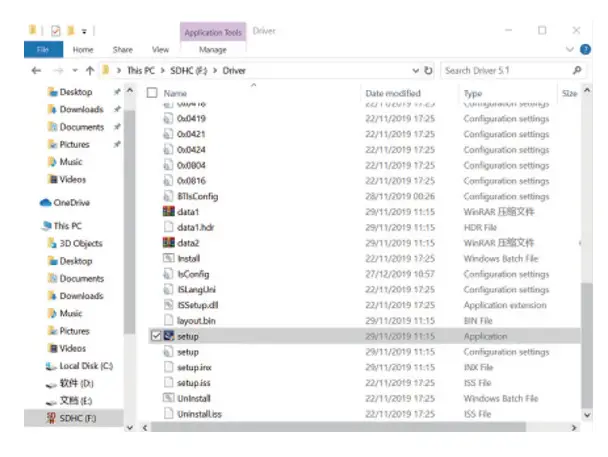Select the data2 WinRAR archive icon

169,243
